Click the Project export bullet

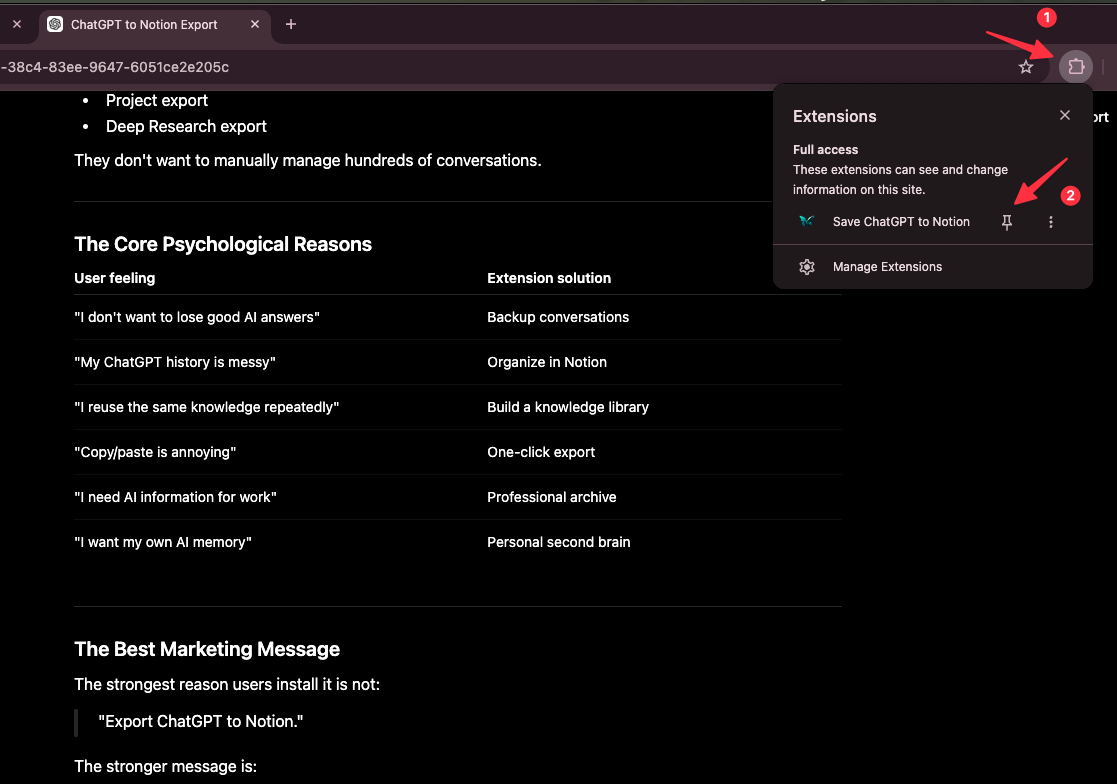157,100
